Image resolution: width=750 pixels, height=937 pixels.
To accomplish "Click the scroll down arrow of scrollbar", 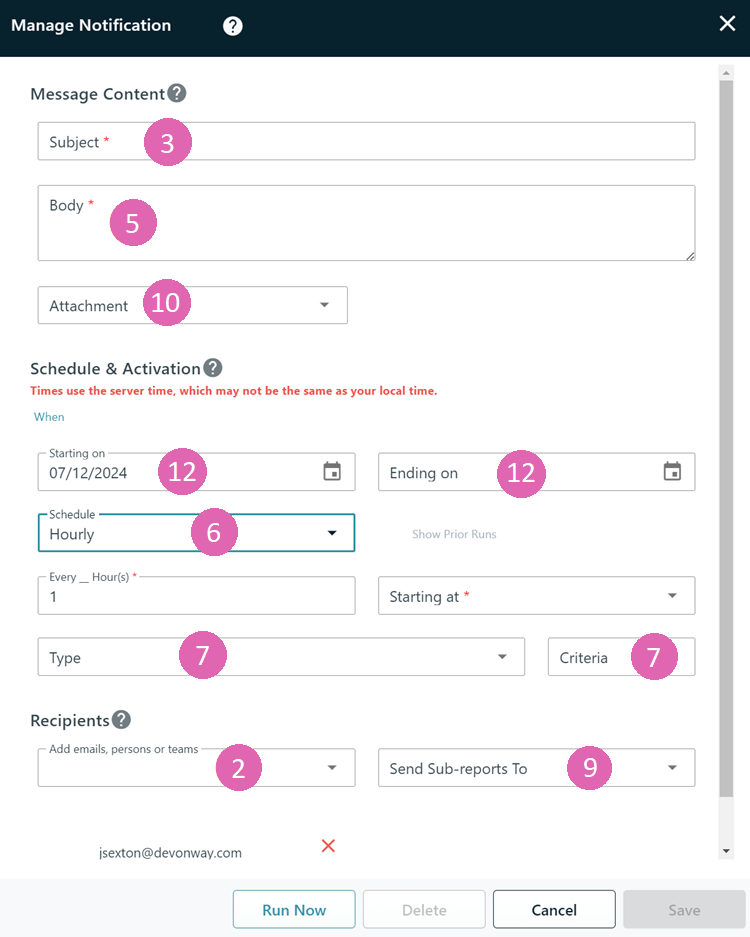I will (x=726, y=851).
